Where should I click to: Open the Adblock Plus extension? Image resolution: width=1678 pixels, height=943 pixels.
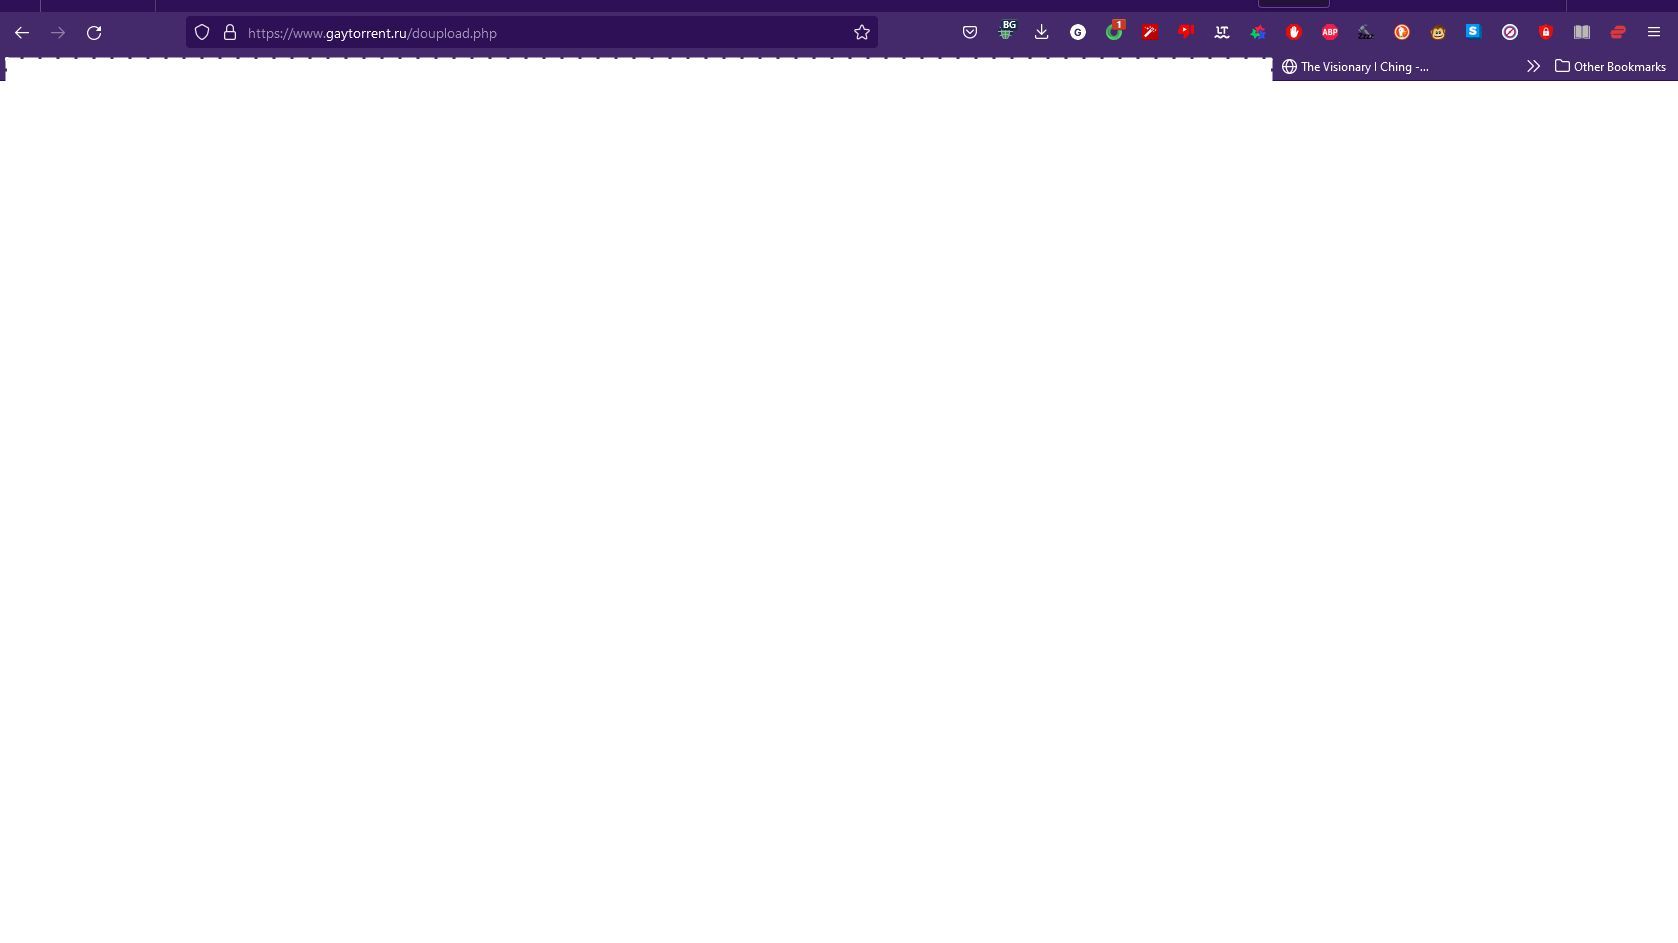pyautogui.click(x=1329, y=32)
